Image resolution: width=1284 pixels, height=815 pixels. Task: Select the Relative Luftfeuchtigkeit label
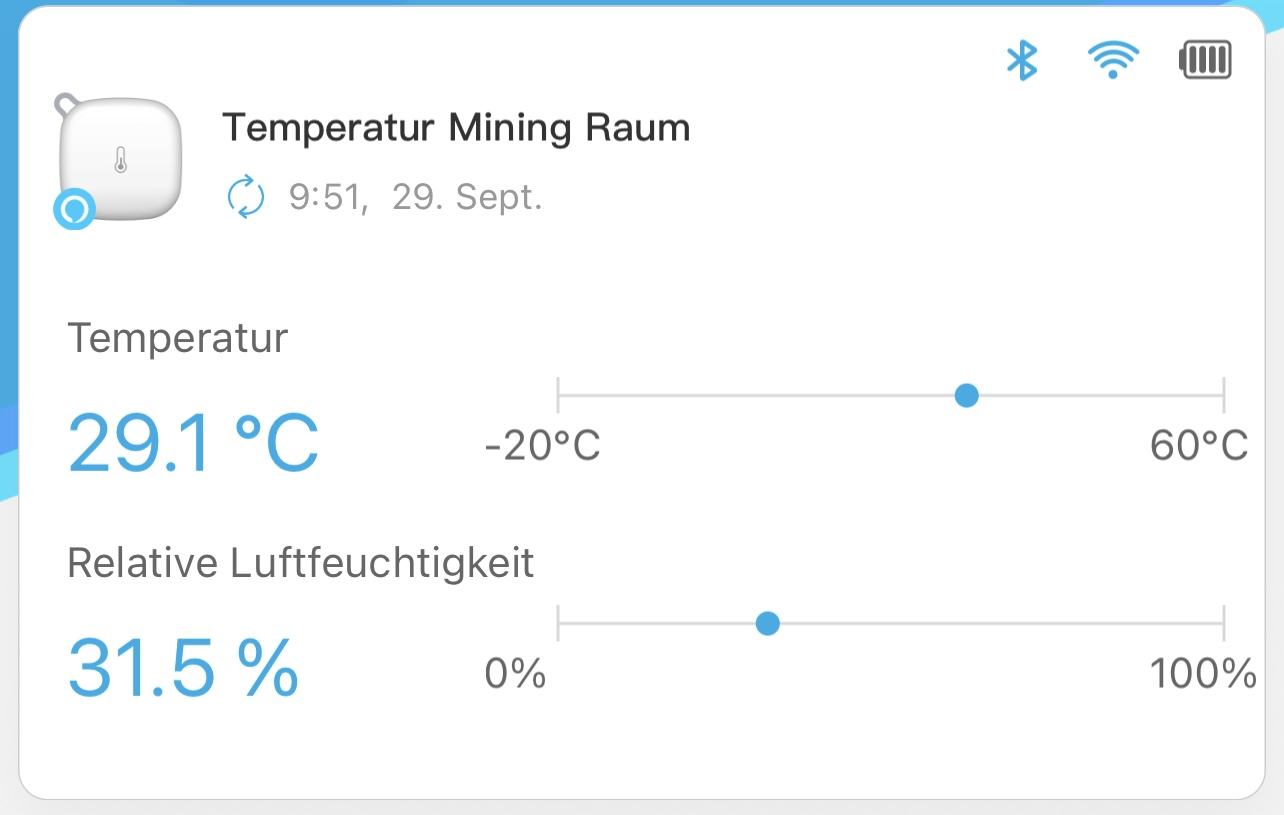(300, 563)
